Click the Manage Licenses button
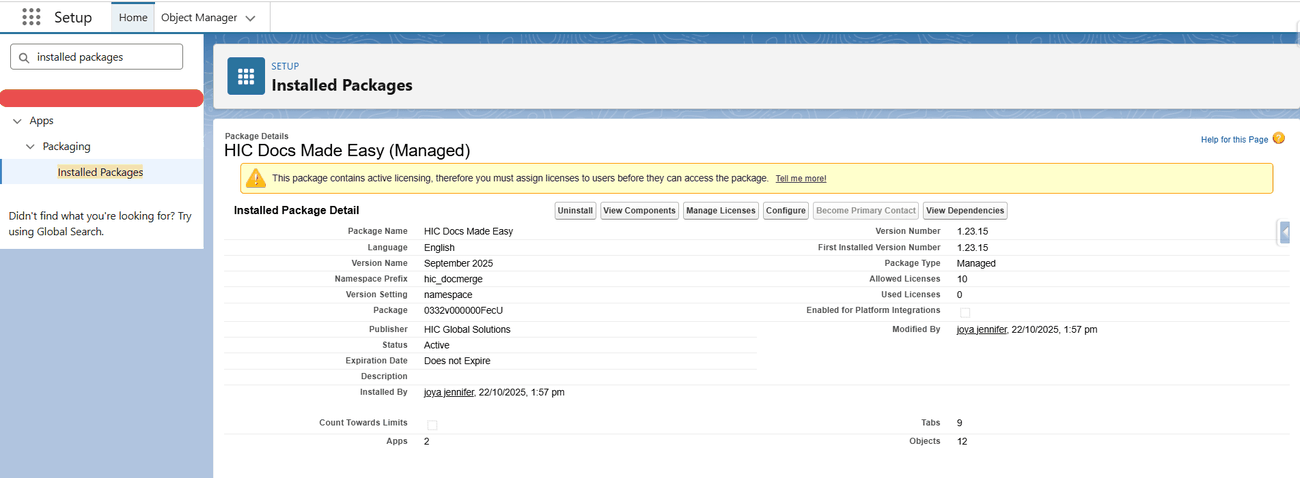1300x478 pixels. point(721,211)
